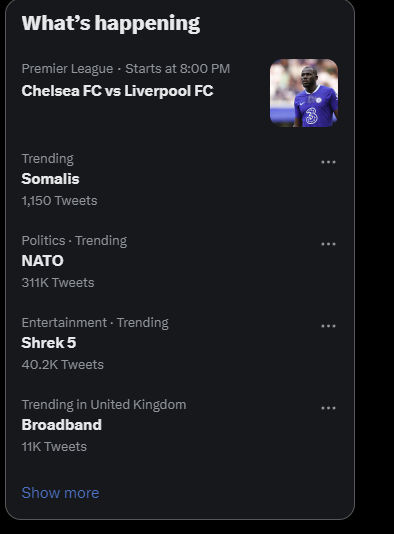The height and width of the screenshot is (534, 394).
Task: Select the 1,150 Tweets count text
Action: [59, 201]
